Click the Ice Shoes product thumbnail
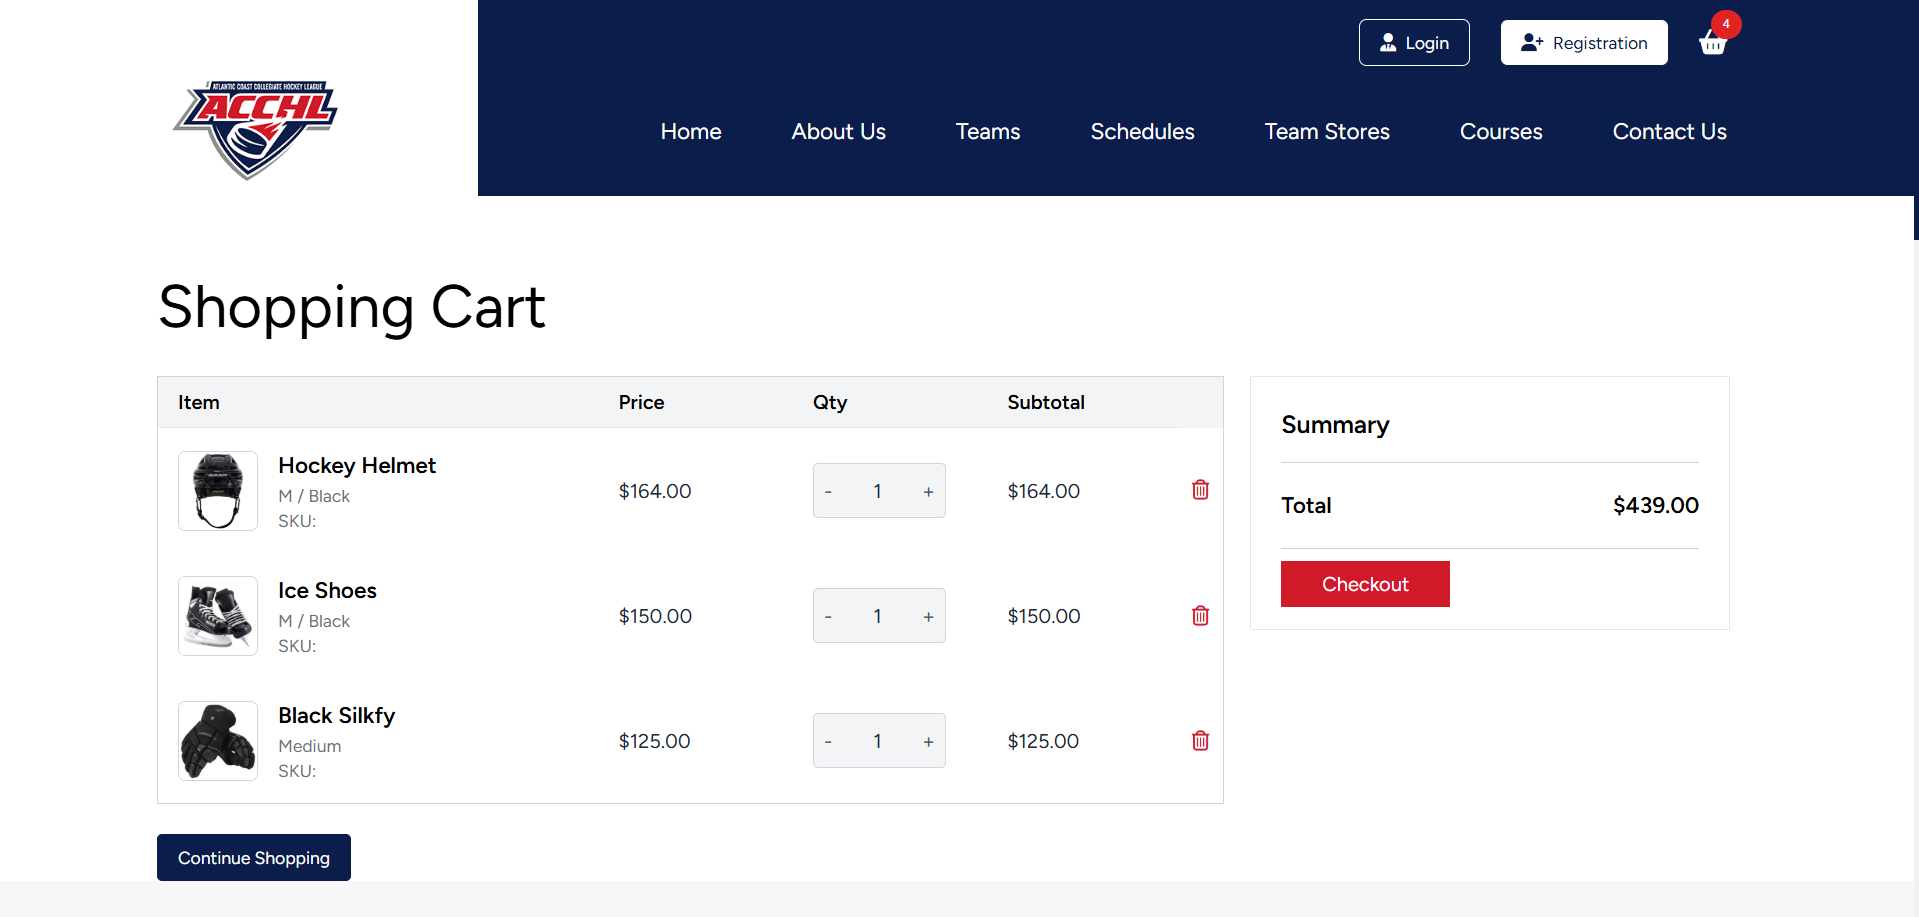 (x=217, y=616)
